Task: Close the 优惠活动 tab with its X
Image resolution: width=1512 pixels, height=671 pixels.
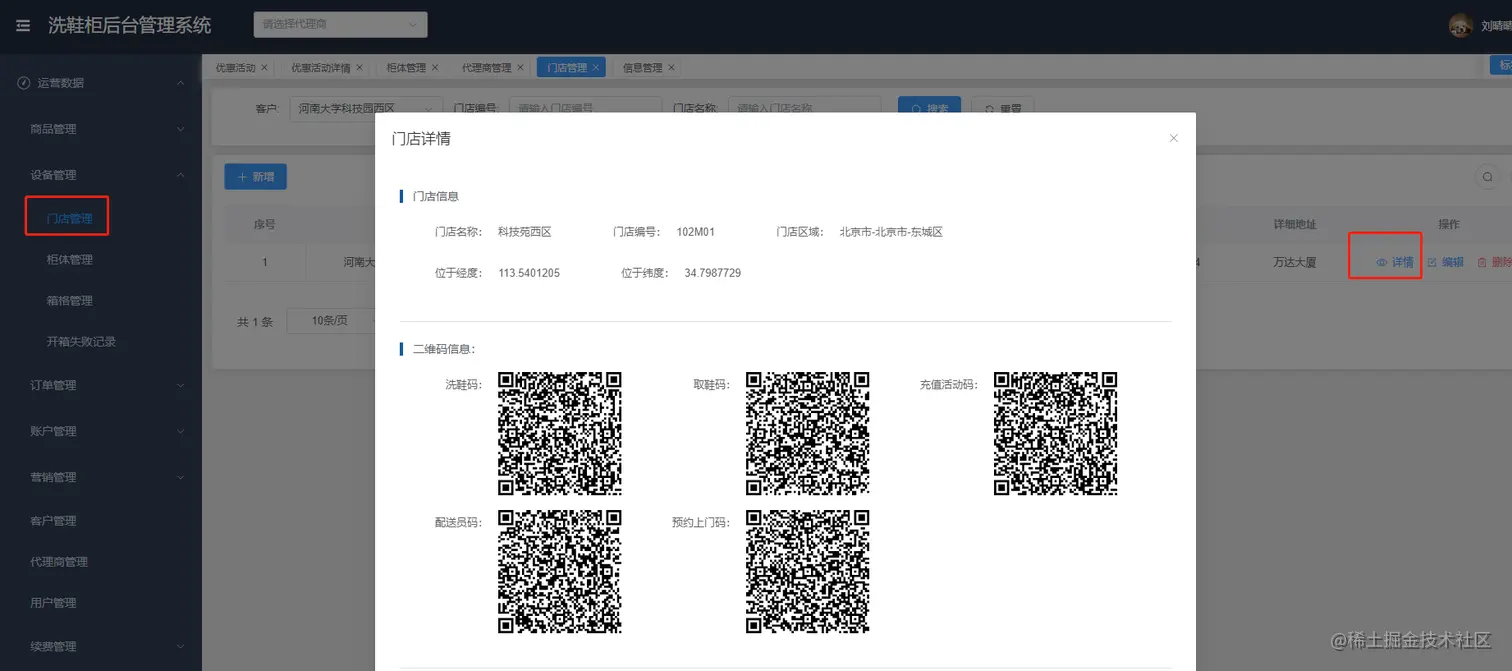Action: 264,68
